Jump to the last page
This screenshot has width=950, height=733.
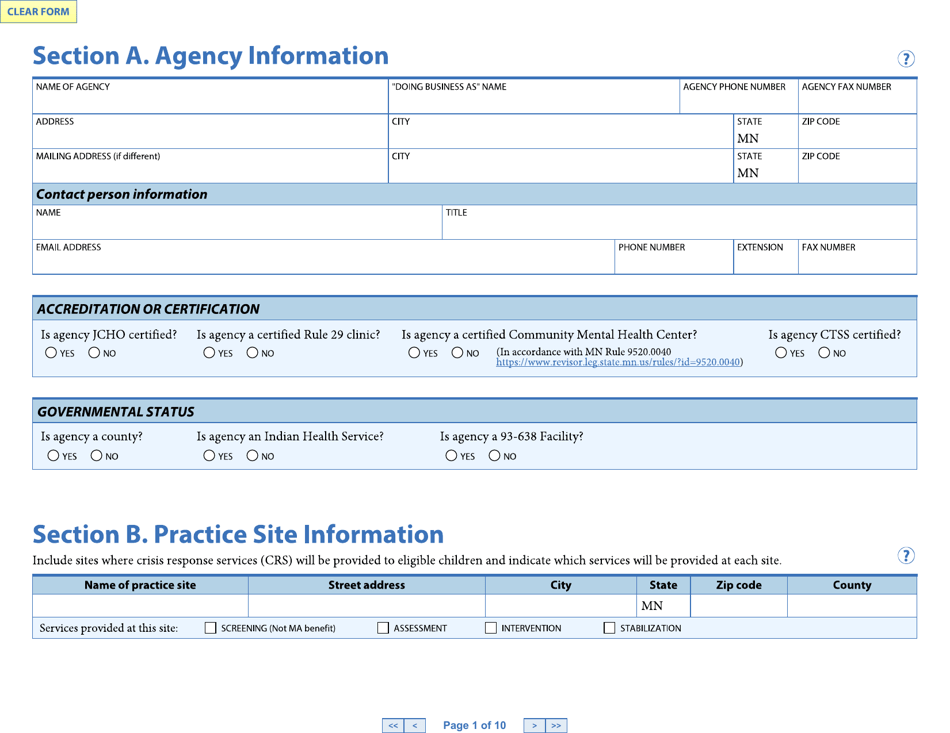point(556,724)
